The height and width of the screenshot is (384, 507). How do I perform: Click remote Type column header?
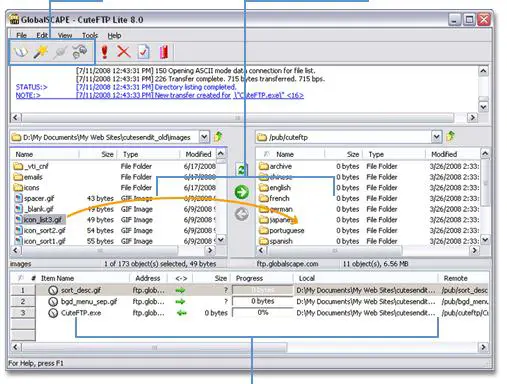point(395,154)
